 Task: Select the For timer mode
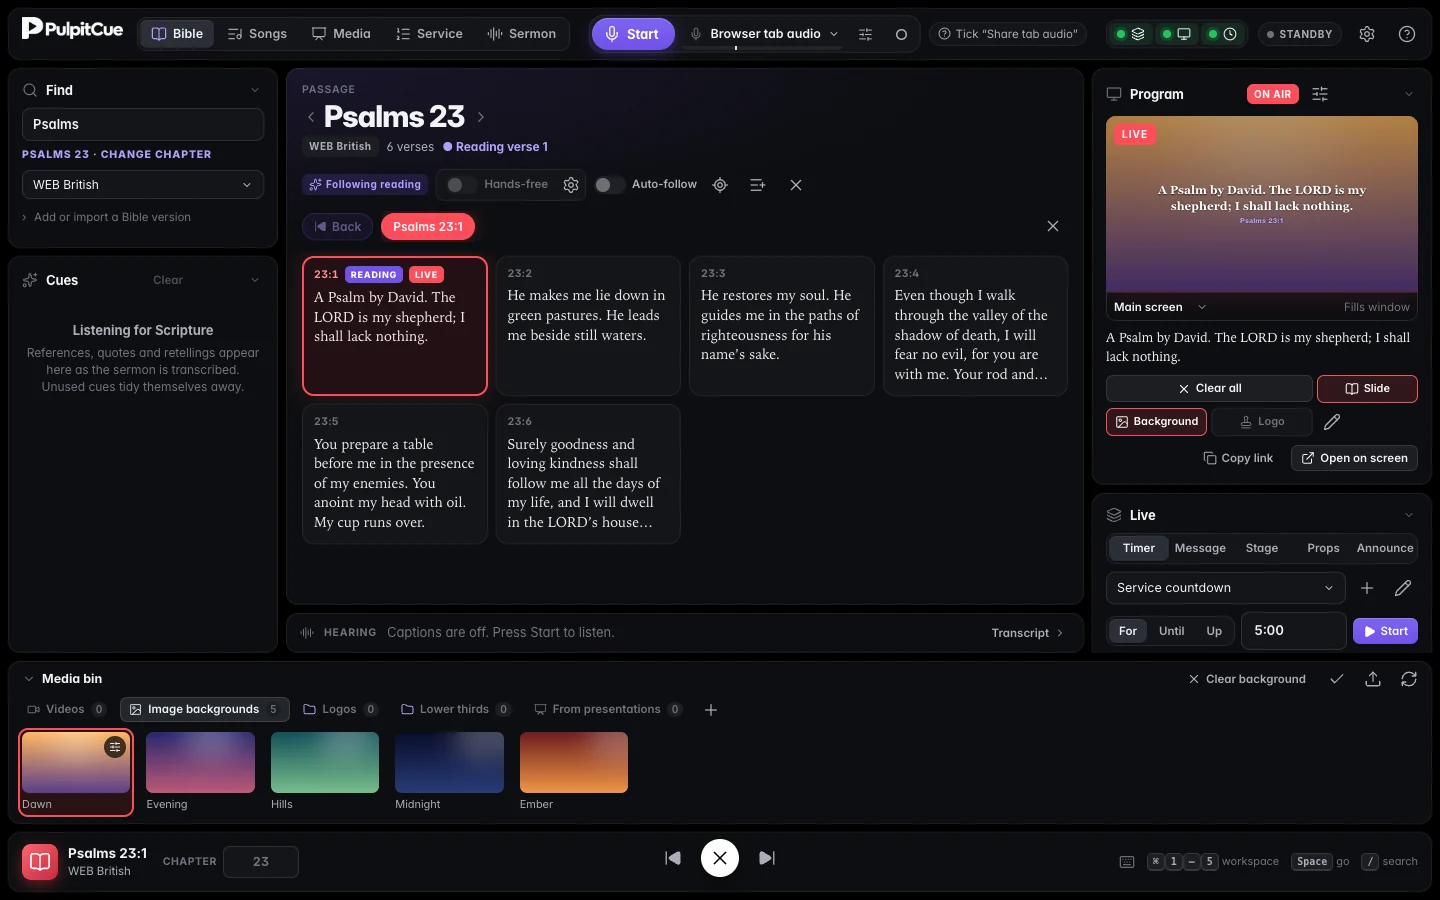pos(1128,631)
